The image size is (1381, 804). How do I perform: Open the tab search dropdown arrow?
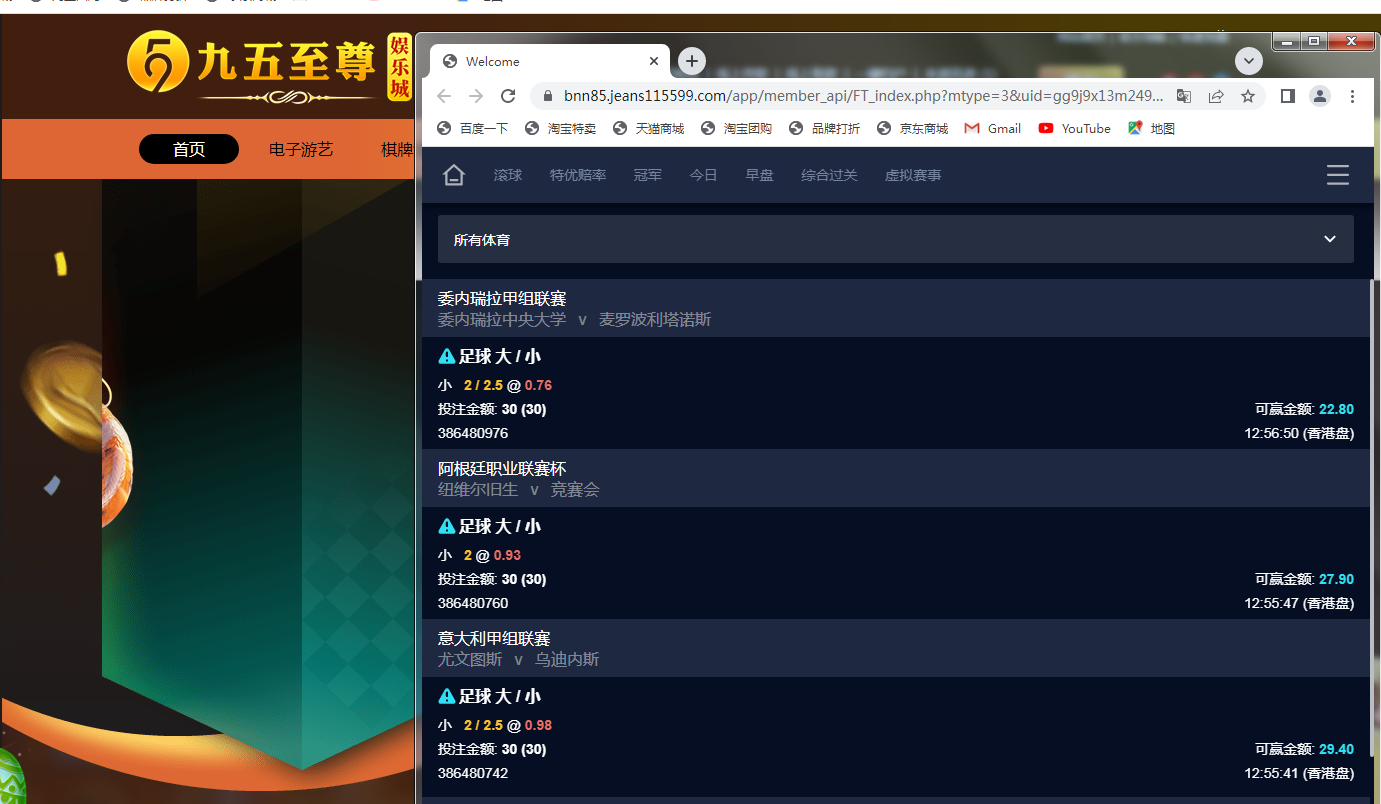pyautogui.click(x=1249, y=61)
